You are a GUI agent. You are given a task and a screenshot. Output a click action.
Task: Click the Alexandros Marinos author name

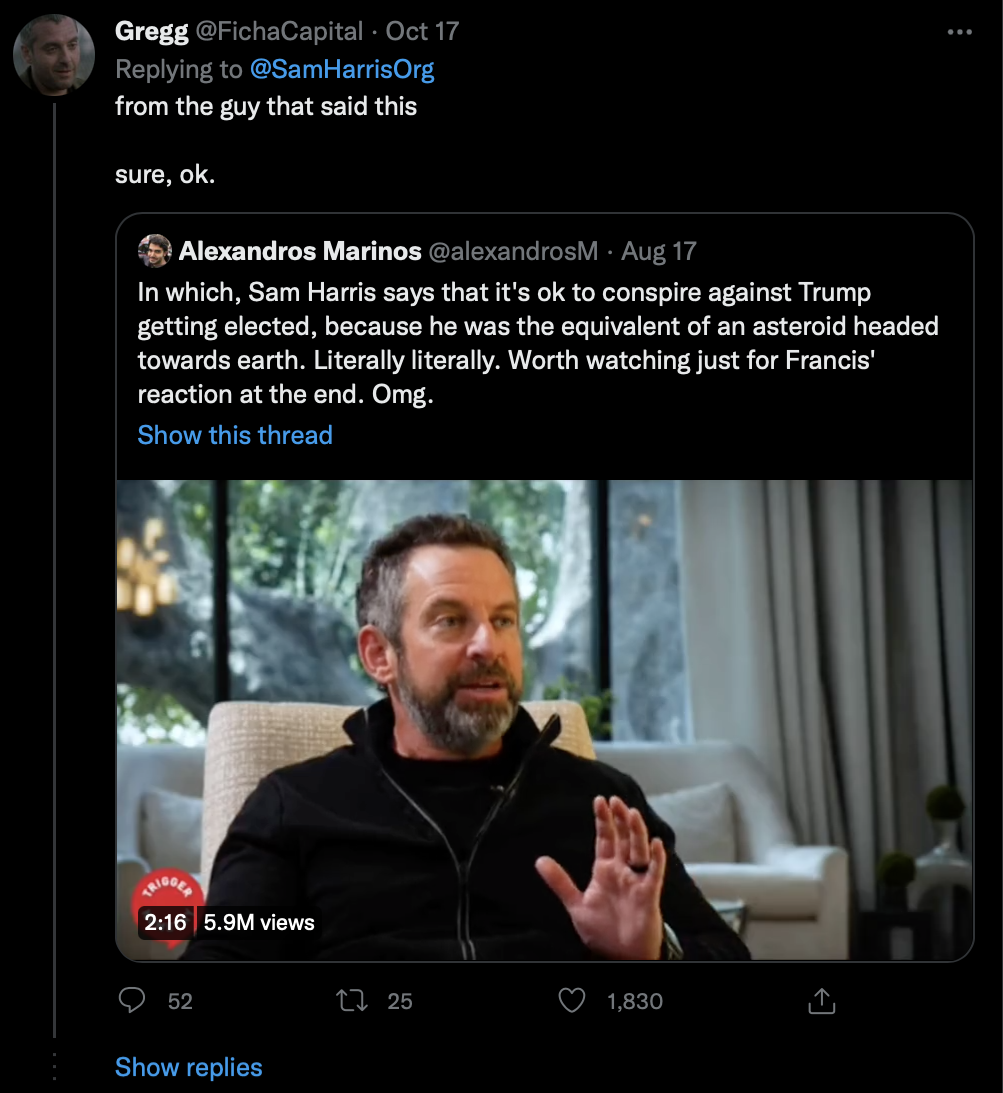tap(300, 251)
